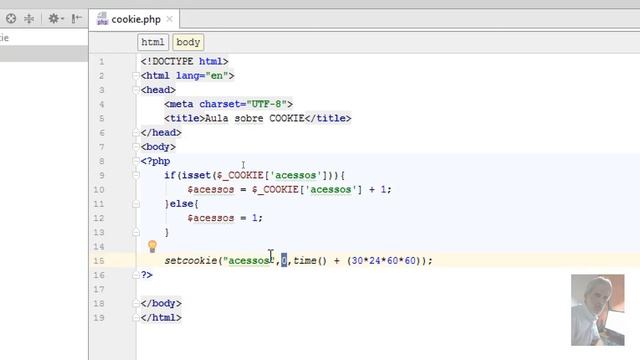The width and height of the screenshot is (640, 360).
Task: Click the collapse all icon in project toolbar
Action: [29, 18]
